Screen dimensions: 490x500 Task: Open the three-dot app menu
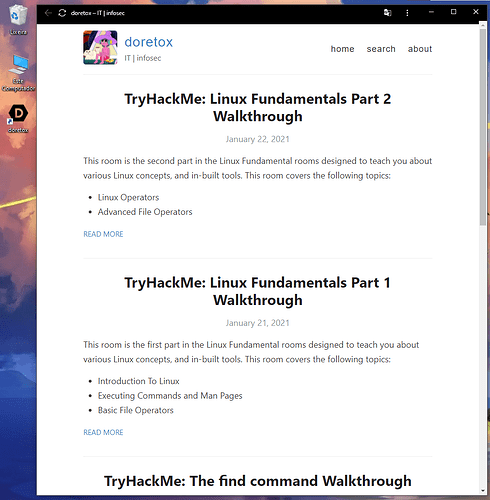pyautogui.click(x=407, y=13)
